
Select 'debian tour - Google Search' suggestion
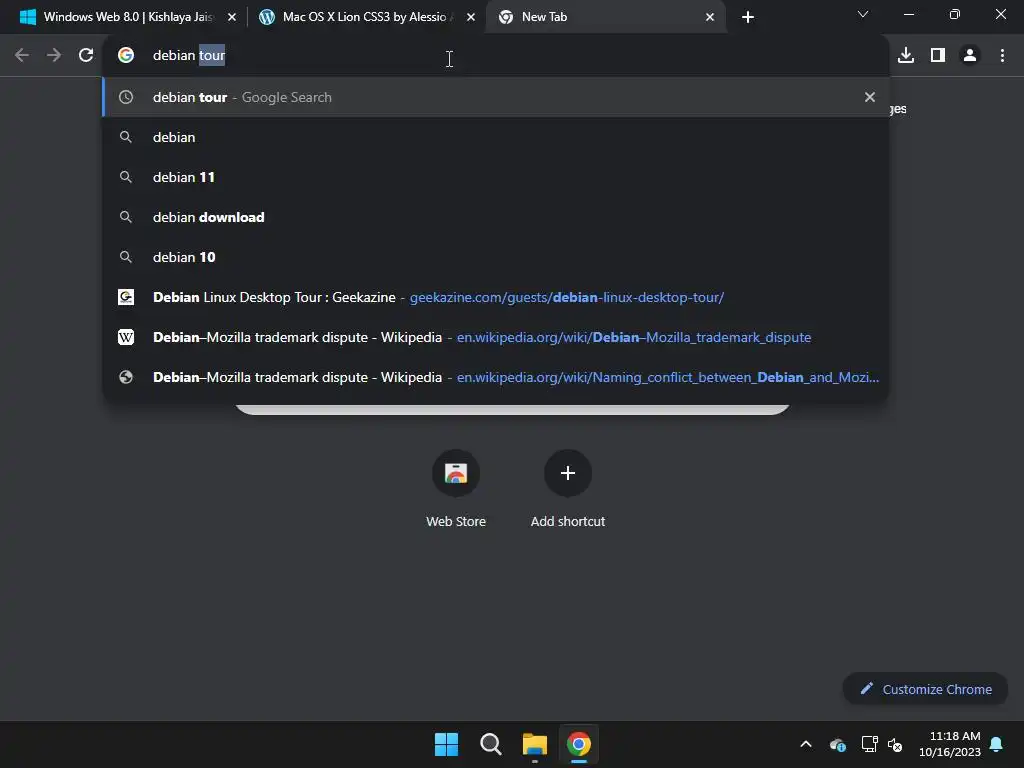click(496, 97)
